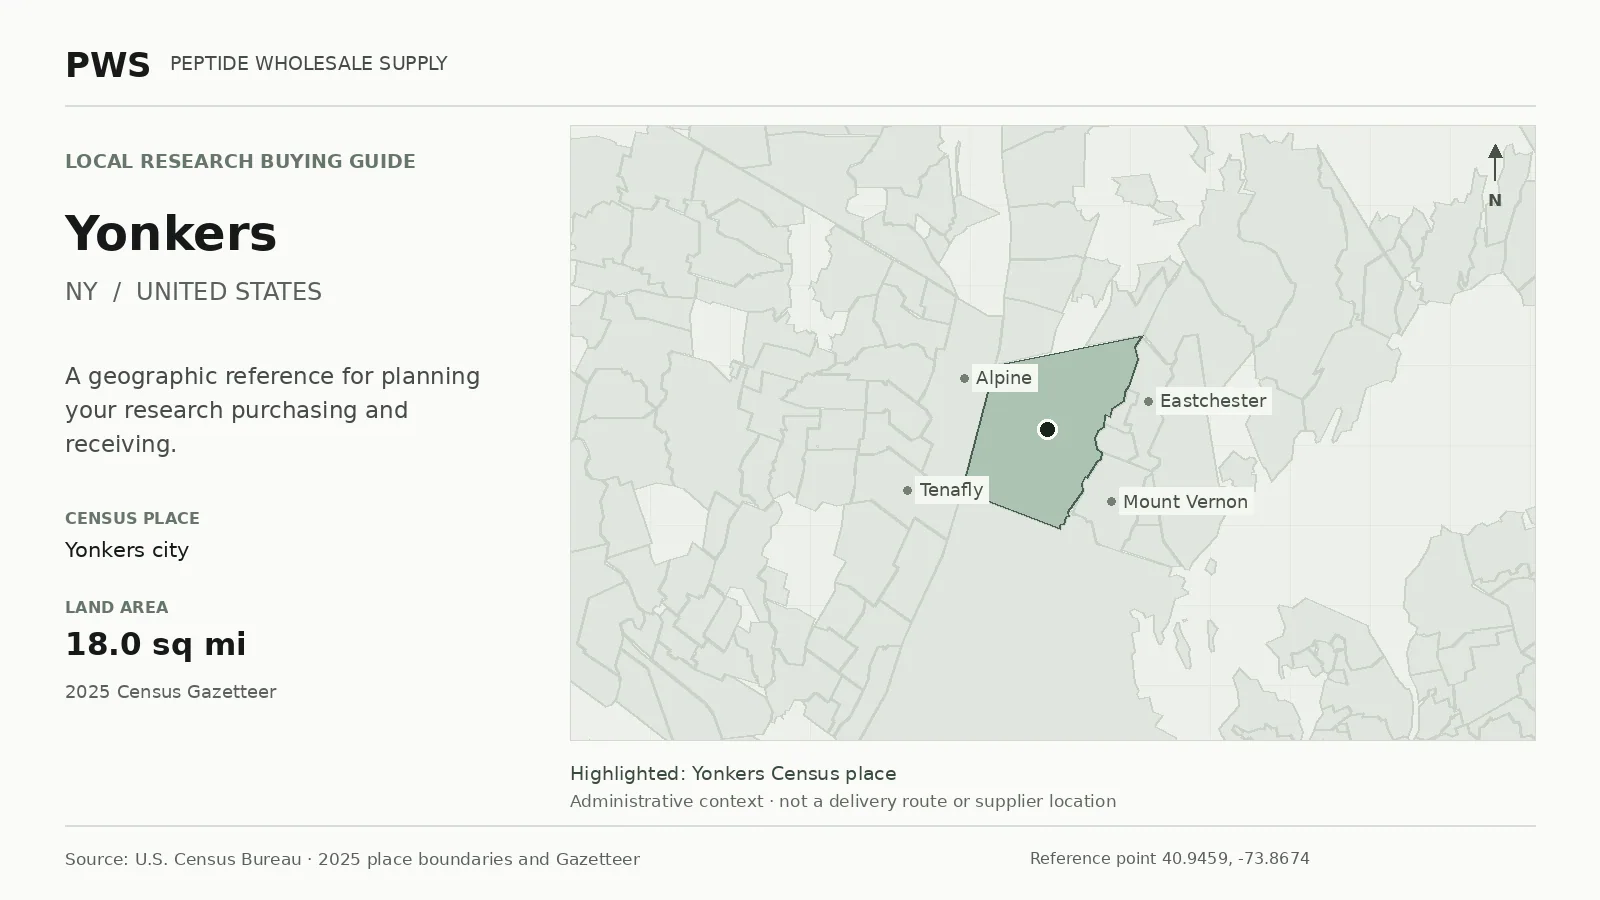The height and width of the screenshot is (900, 1600).
Task: Click the 'Yonkers city' value
Action: 127,550
